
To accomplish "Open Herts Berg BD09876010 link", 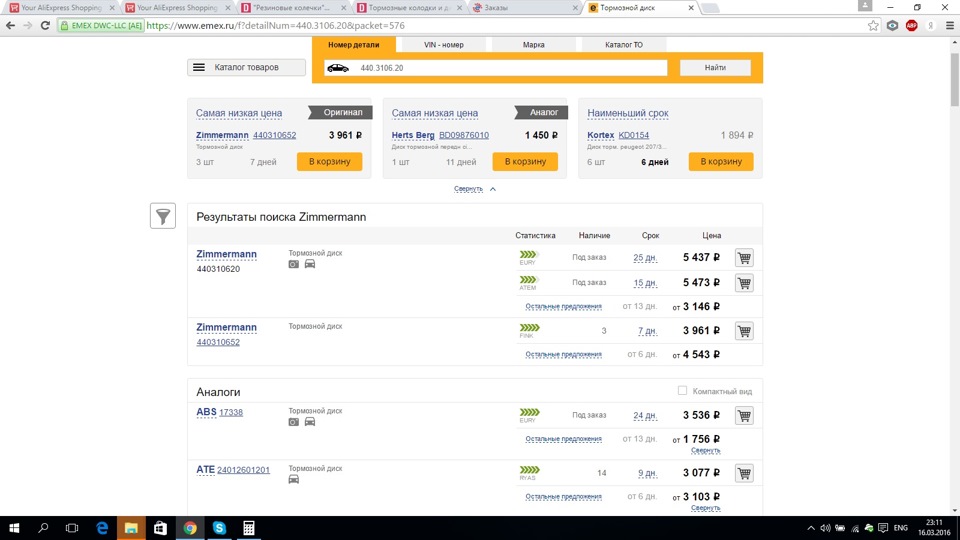I will click(463, 135).
